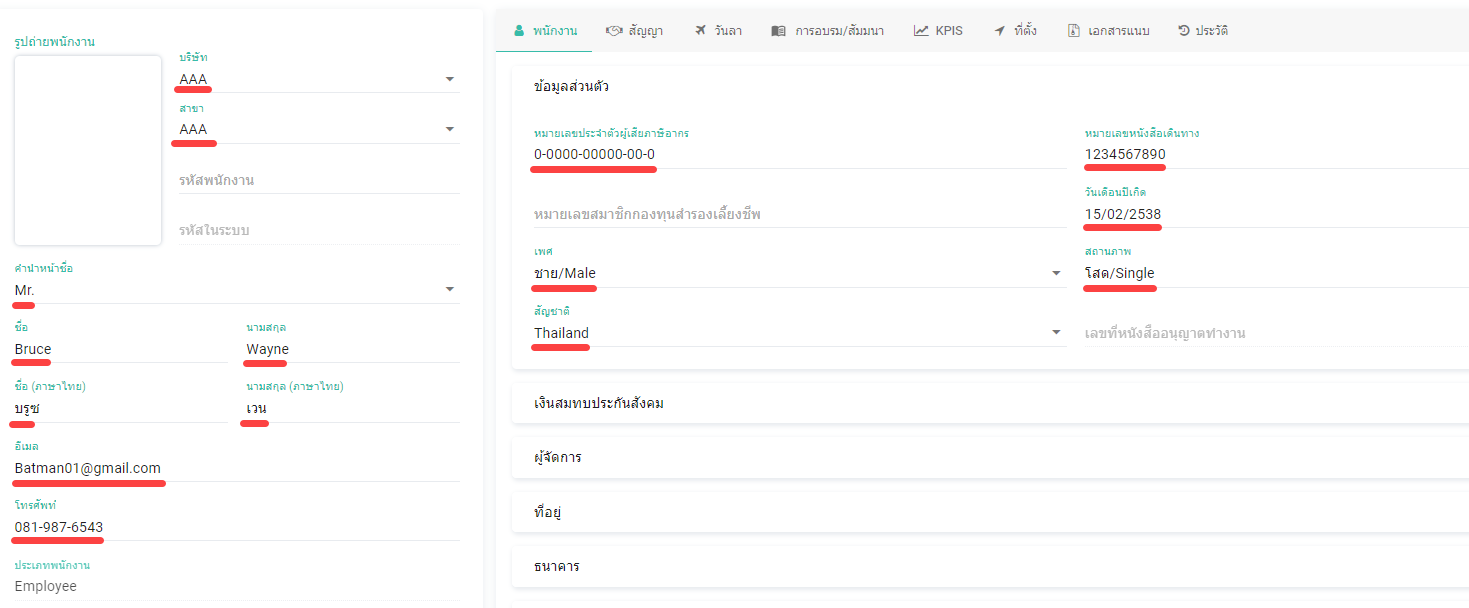Open the เอกสารแนบ tab
1469x608 pixels.
coord(1109,31)
